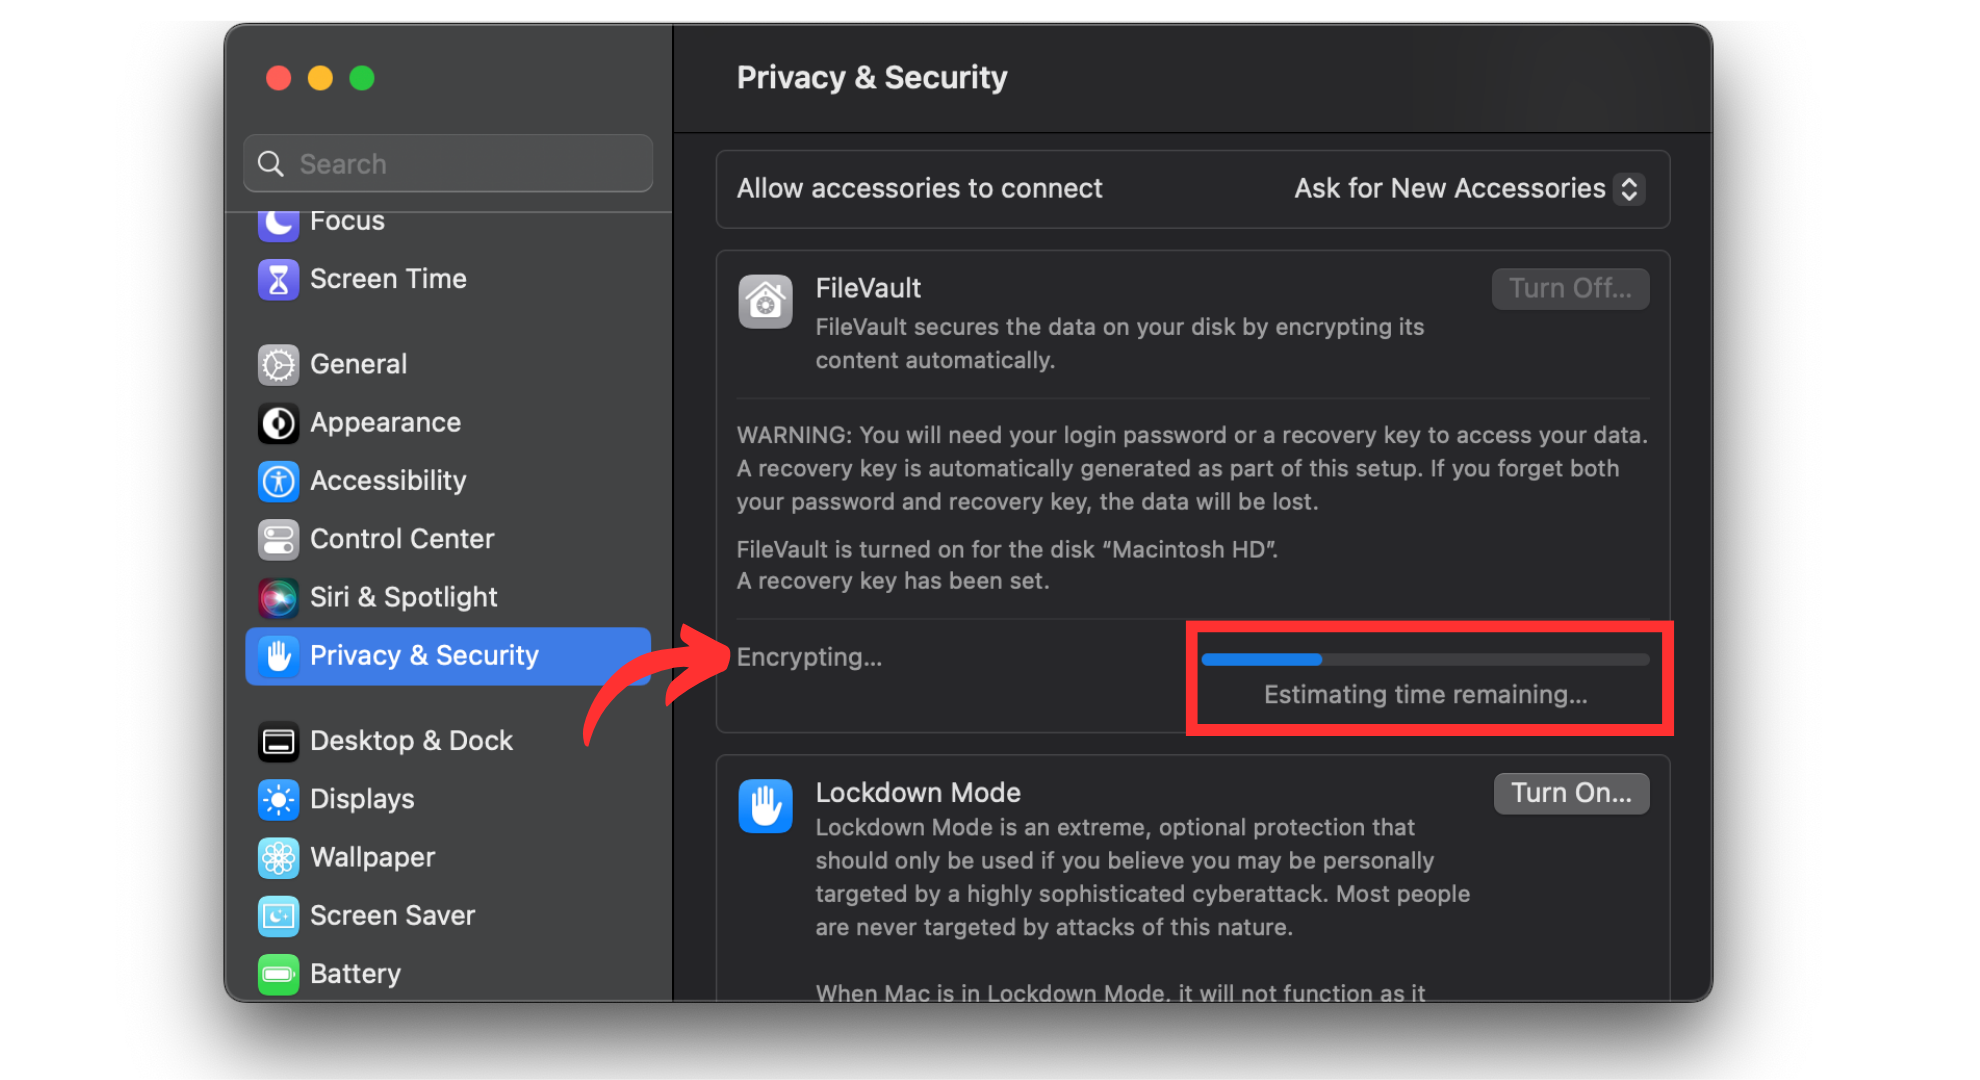Click the Wallpaper flower icon
This screenshot has width=1980, height=1080.
(x=278, y=858)
